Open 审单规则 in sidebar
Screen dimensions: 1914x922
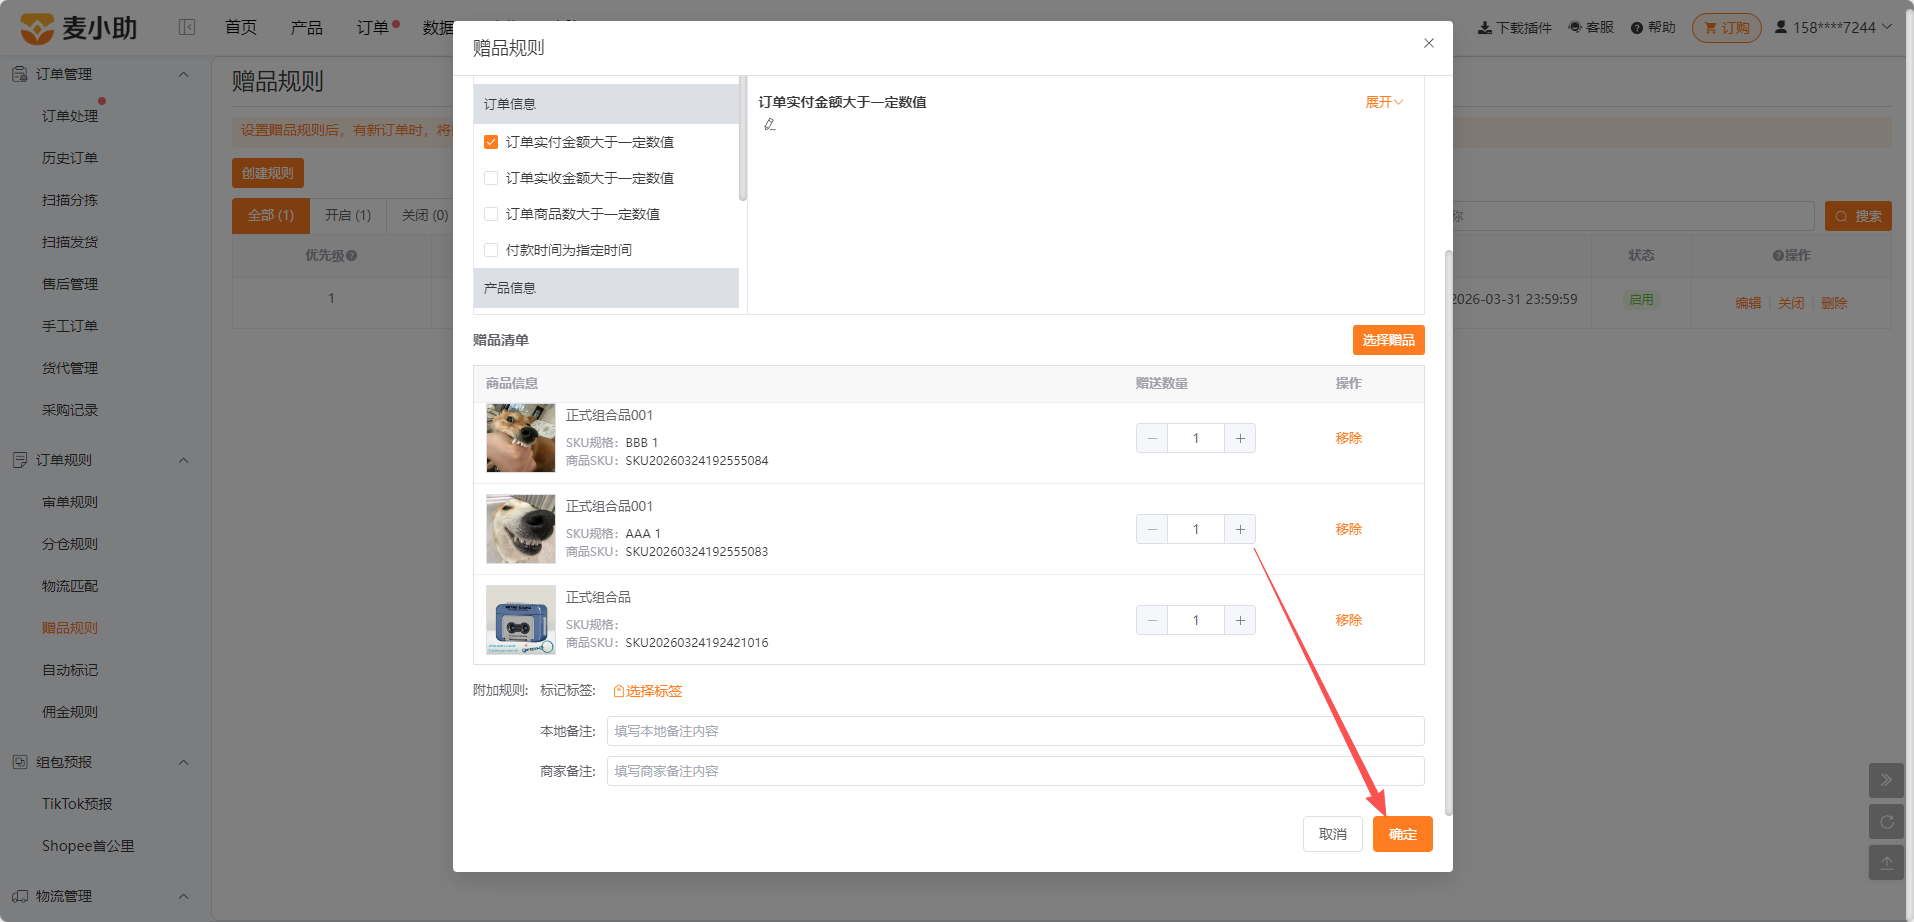[70, 502]
